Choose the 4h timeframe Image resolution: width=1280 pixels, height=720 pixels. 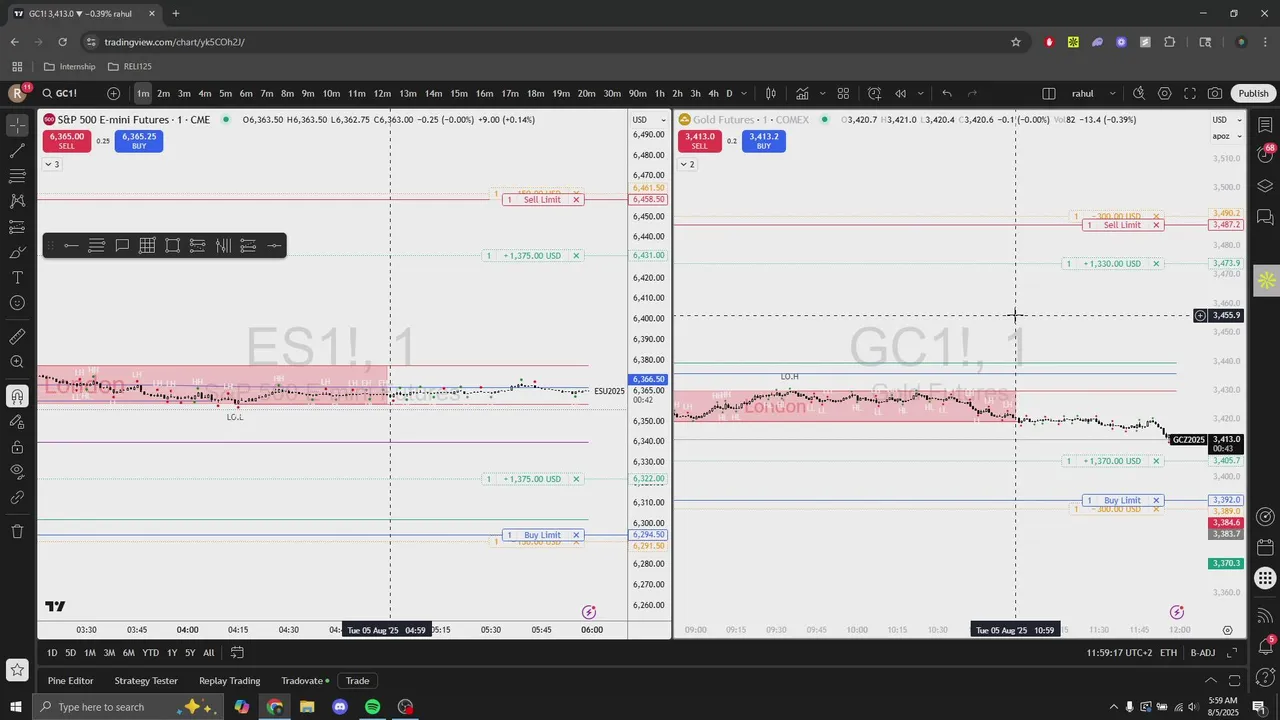pyautogui.click(x=713, y=93)
